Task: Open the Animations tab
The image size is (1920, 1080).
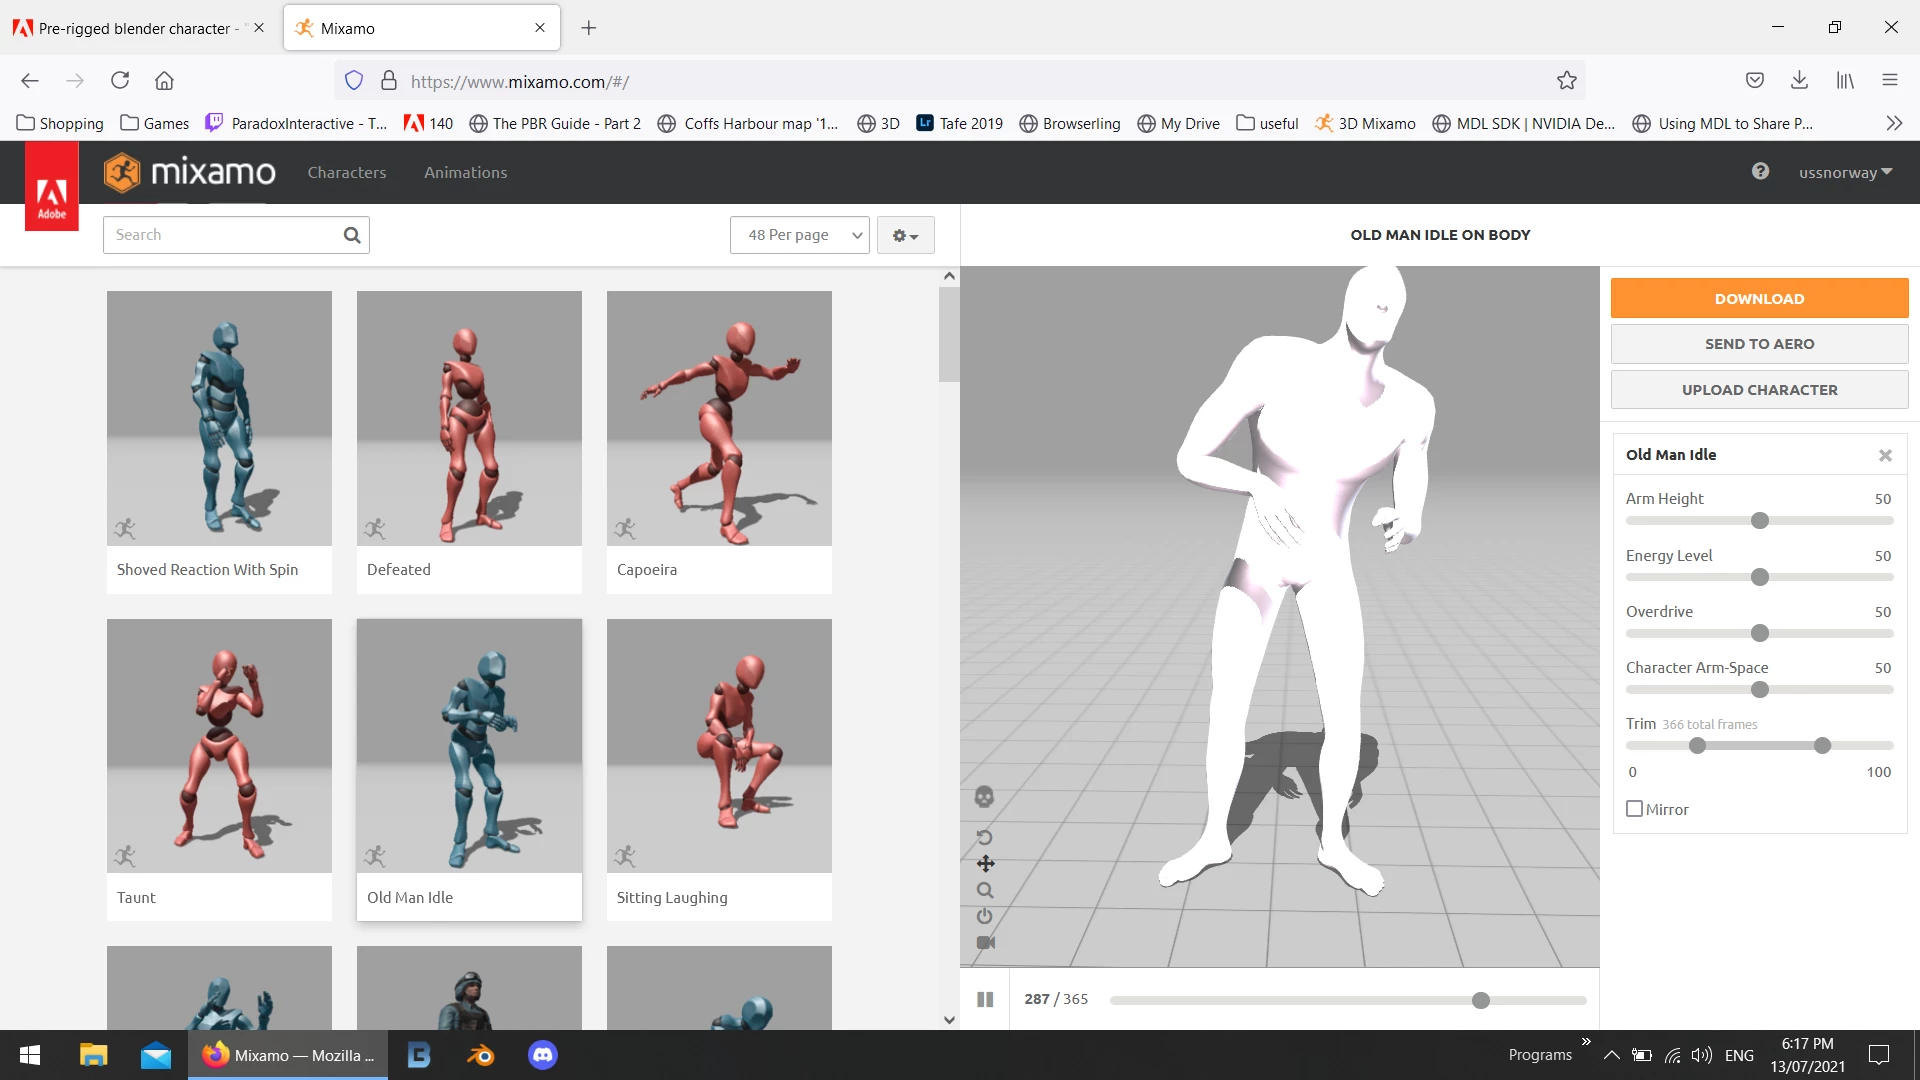Action: (465, 172)
